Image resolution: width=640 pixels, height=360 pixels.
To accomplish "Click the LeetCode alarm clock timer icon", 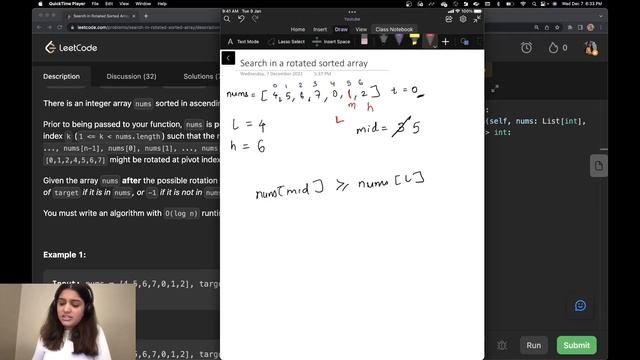I will point(527,48).
